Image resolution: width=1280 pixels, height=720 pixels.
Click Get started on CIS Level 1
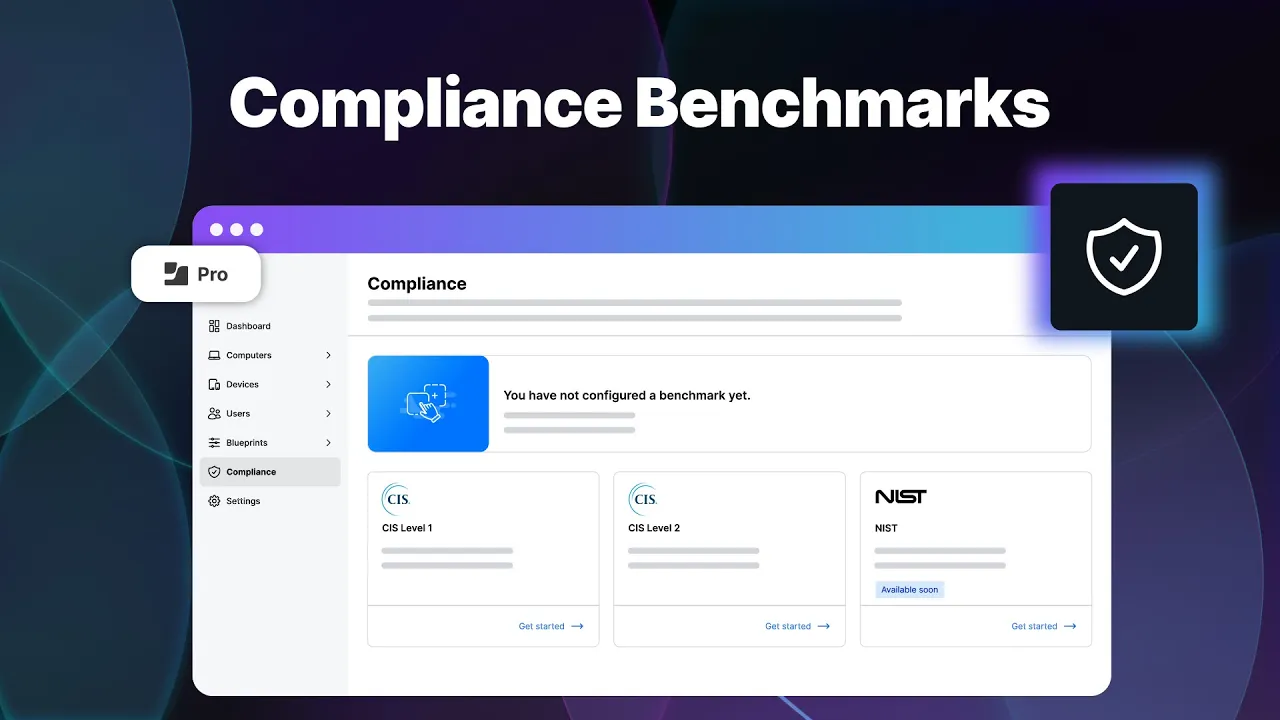pos(551,626)
